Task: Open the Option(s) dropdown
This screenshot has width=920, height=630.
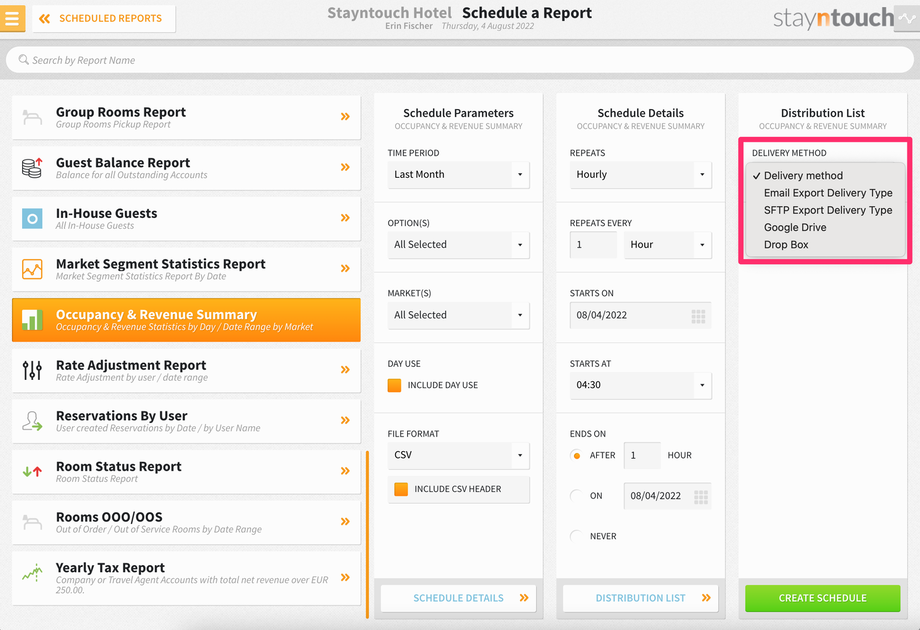Action: pos(458,245)
